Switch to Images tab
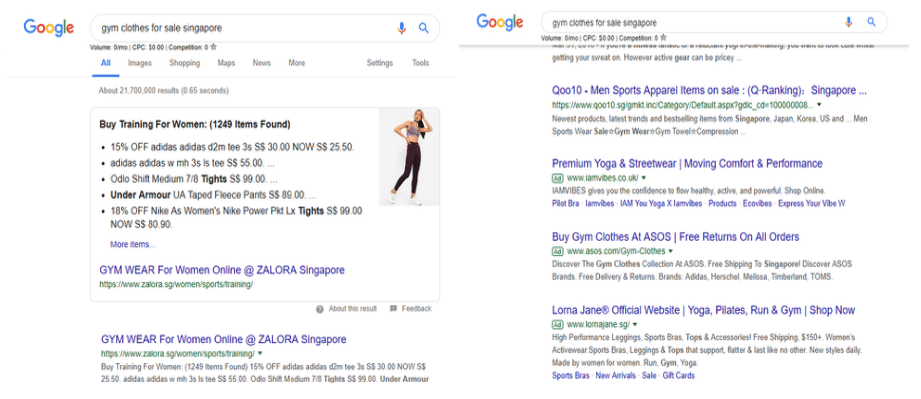Image resolution: width=921 pixels, height=399 pixels. pos(140,63)
